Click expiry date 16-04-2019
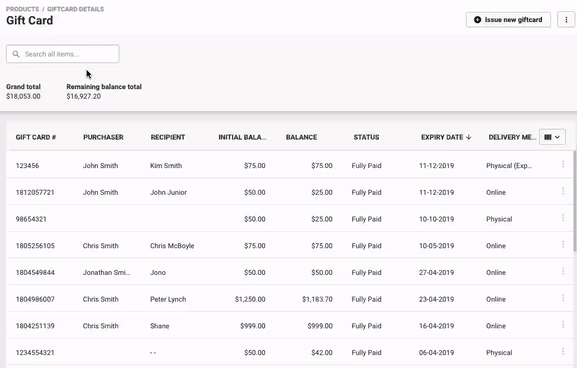Image resolution: width=577 pixels, height=368 pixels. pyautogui.click(x=436, y=326)
